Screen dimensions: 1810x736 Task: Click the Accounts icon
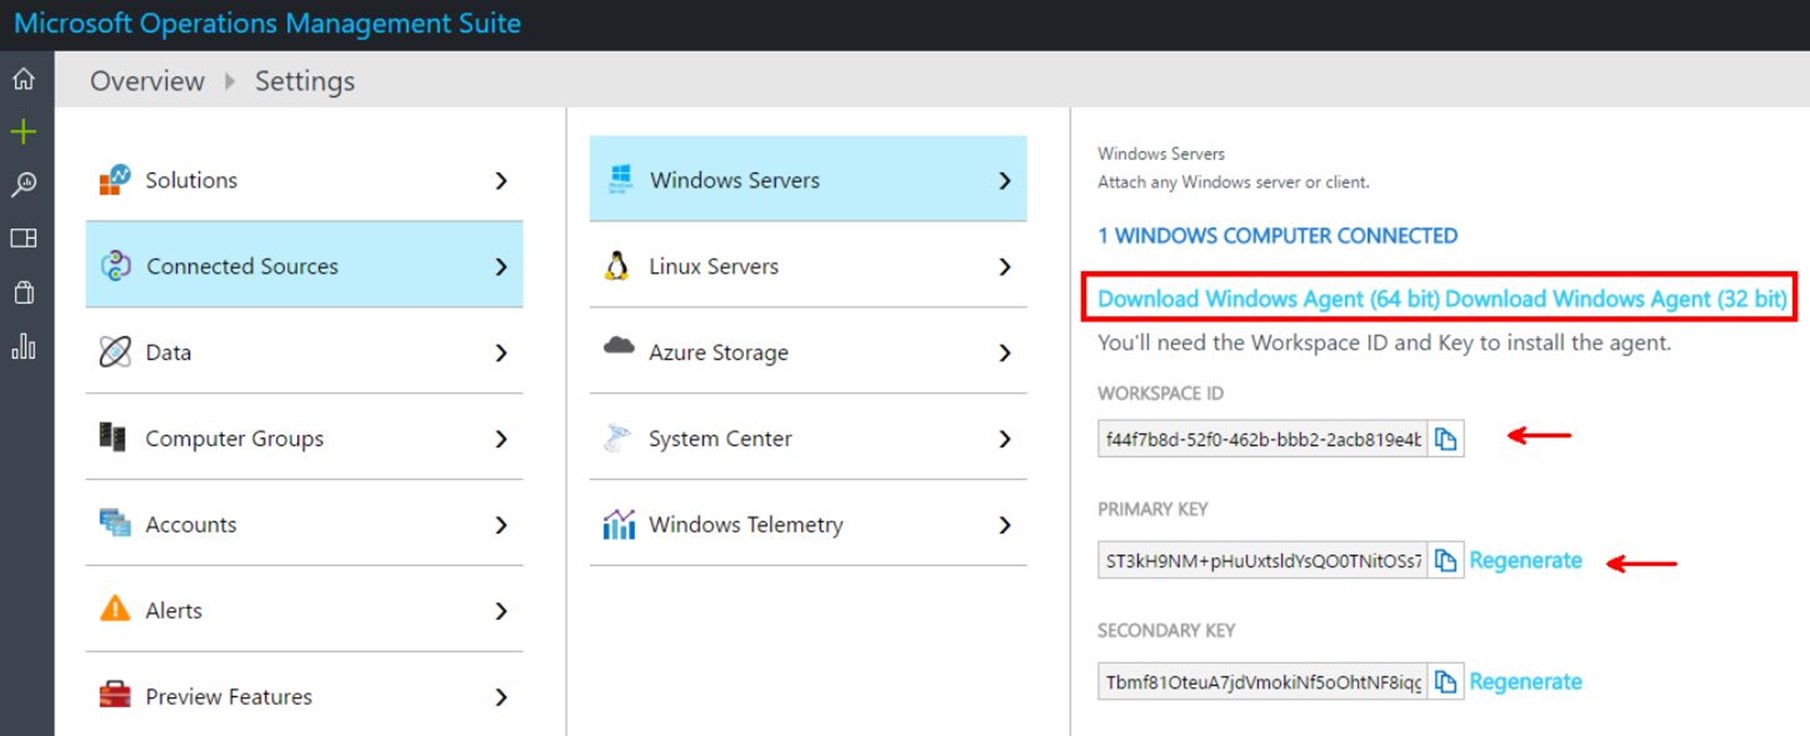115,523
